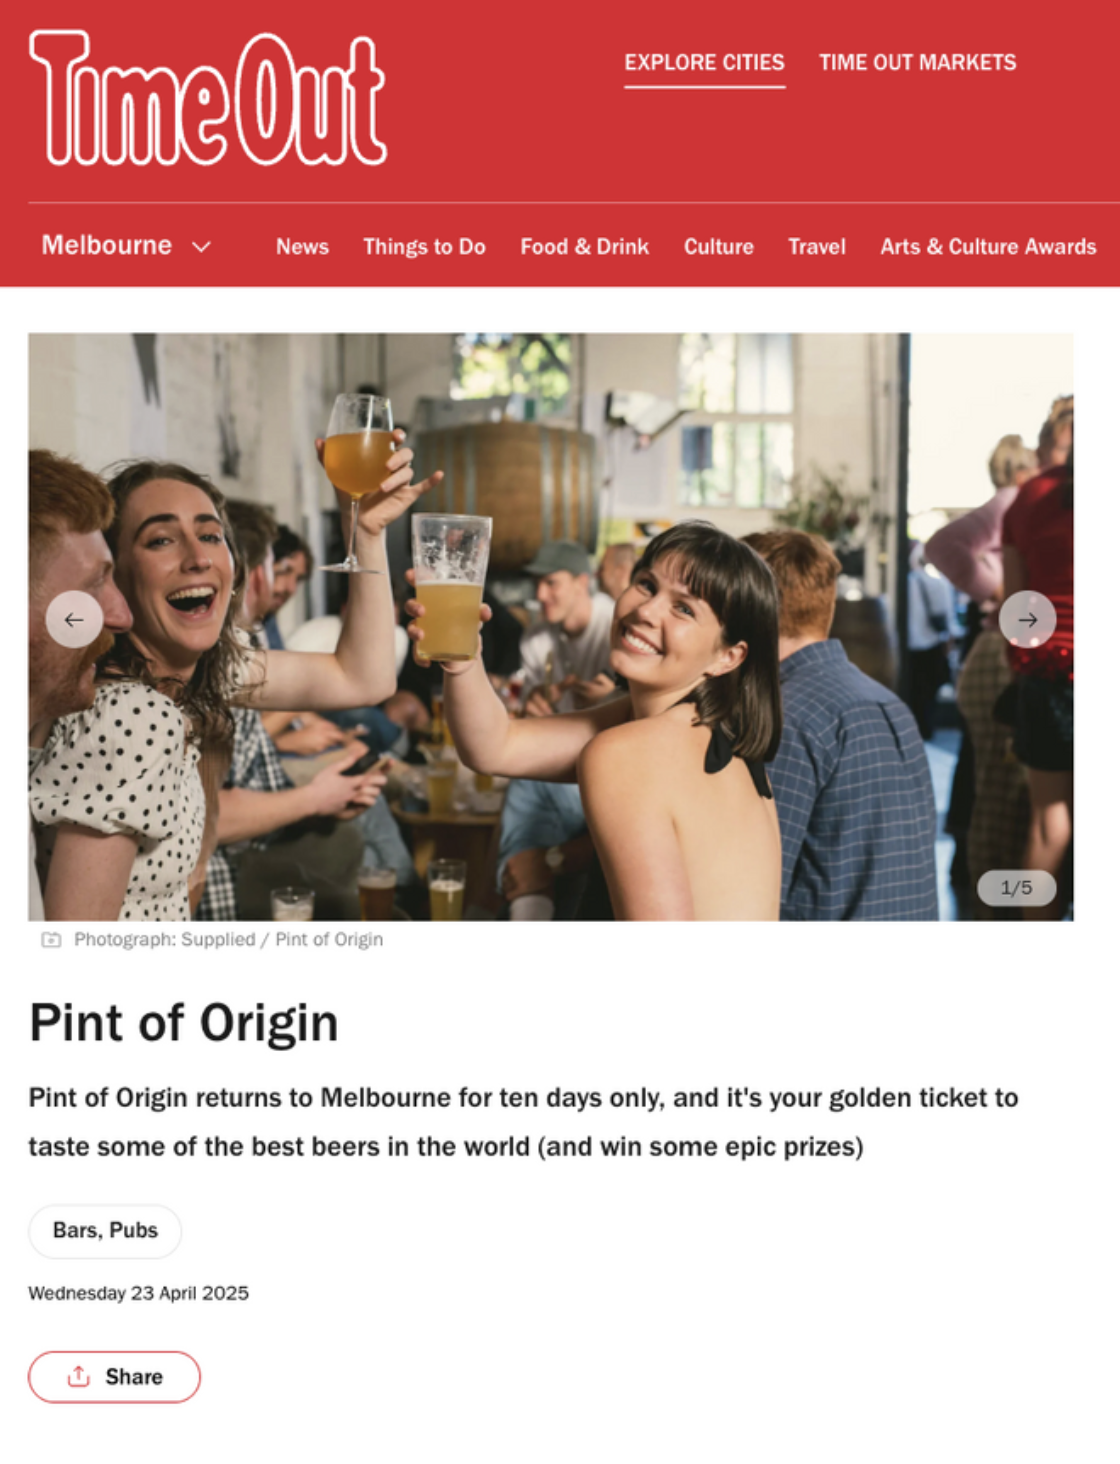The height and width of the screenshot is (1464, 1120).
Task: Click the share upload icon
Action: click(78, 1376)
